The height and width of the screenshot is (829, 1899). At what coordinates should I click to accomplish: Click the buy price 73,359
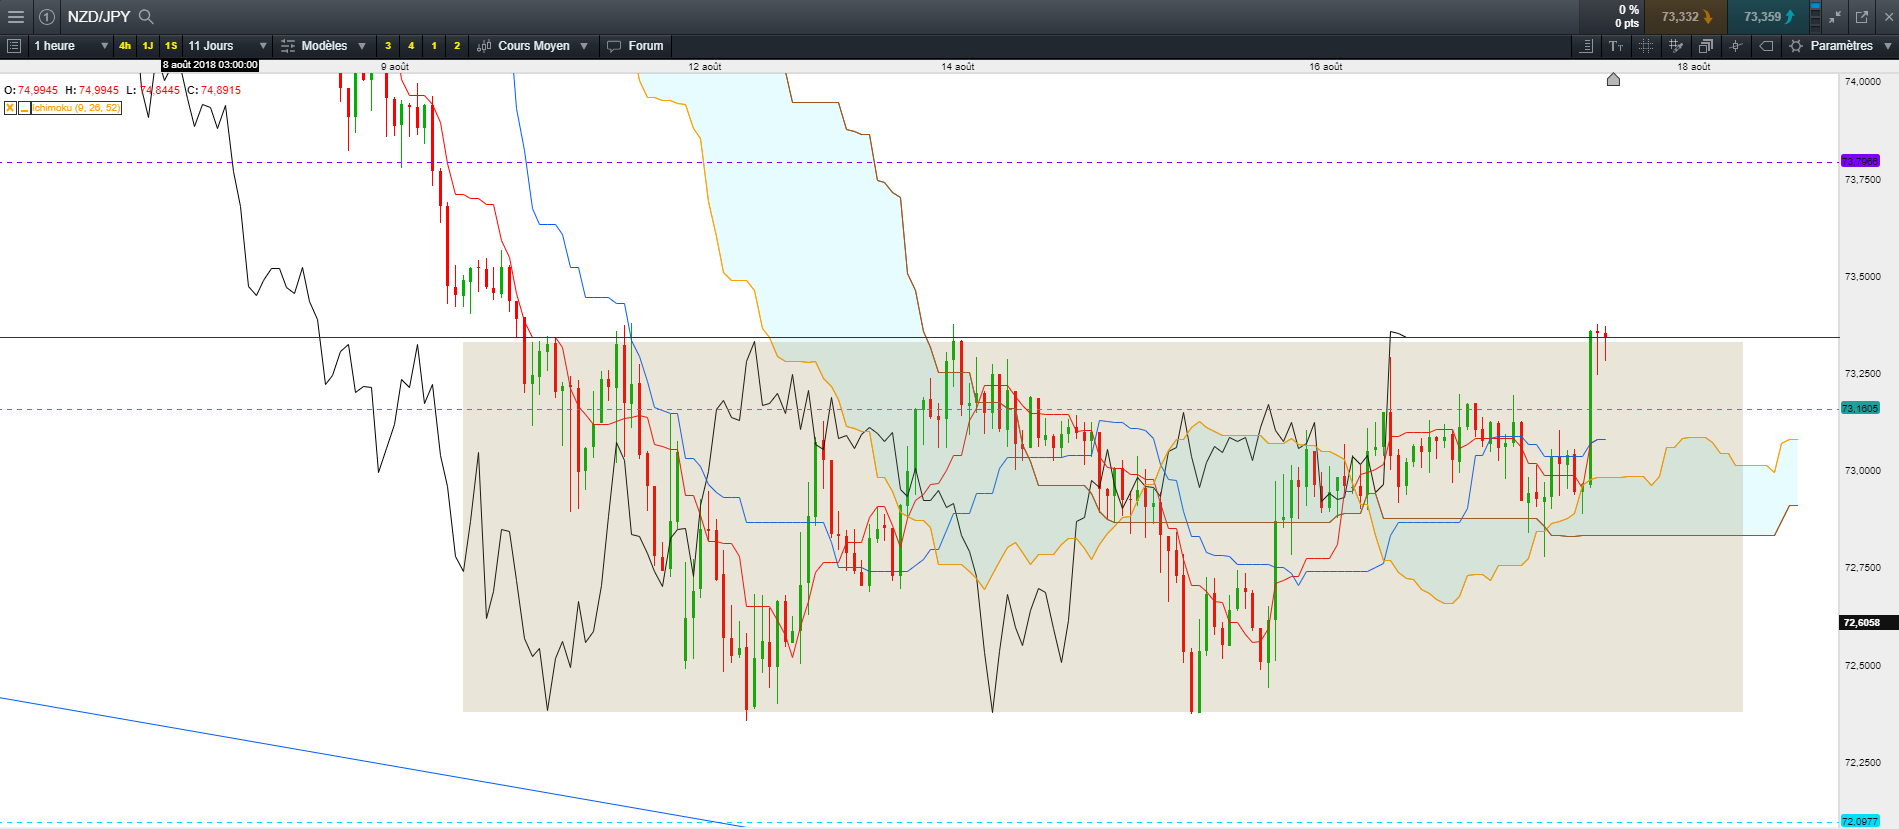pyautogui.click(x=1769, y=17)
